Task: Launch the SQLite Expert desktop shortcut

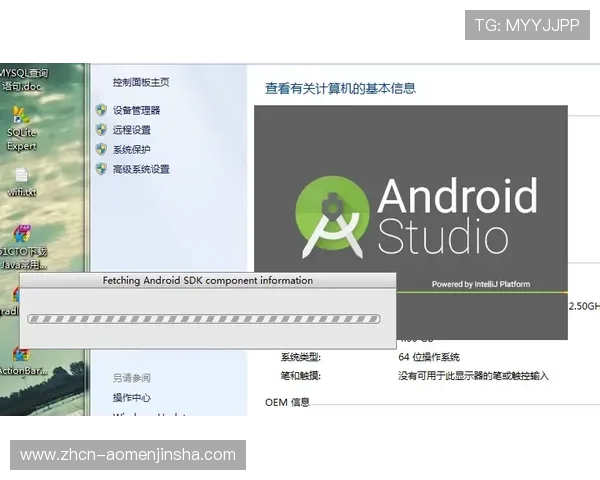Action: click(x=21, y=129)
